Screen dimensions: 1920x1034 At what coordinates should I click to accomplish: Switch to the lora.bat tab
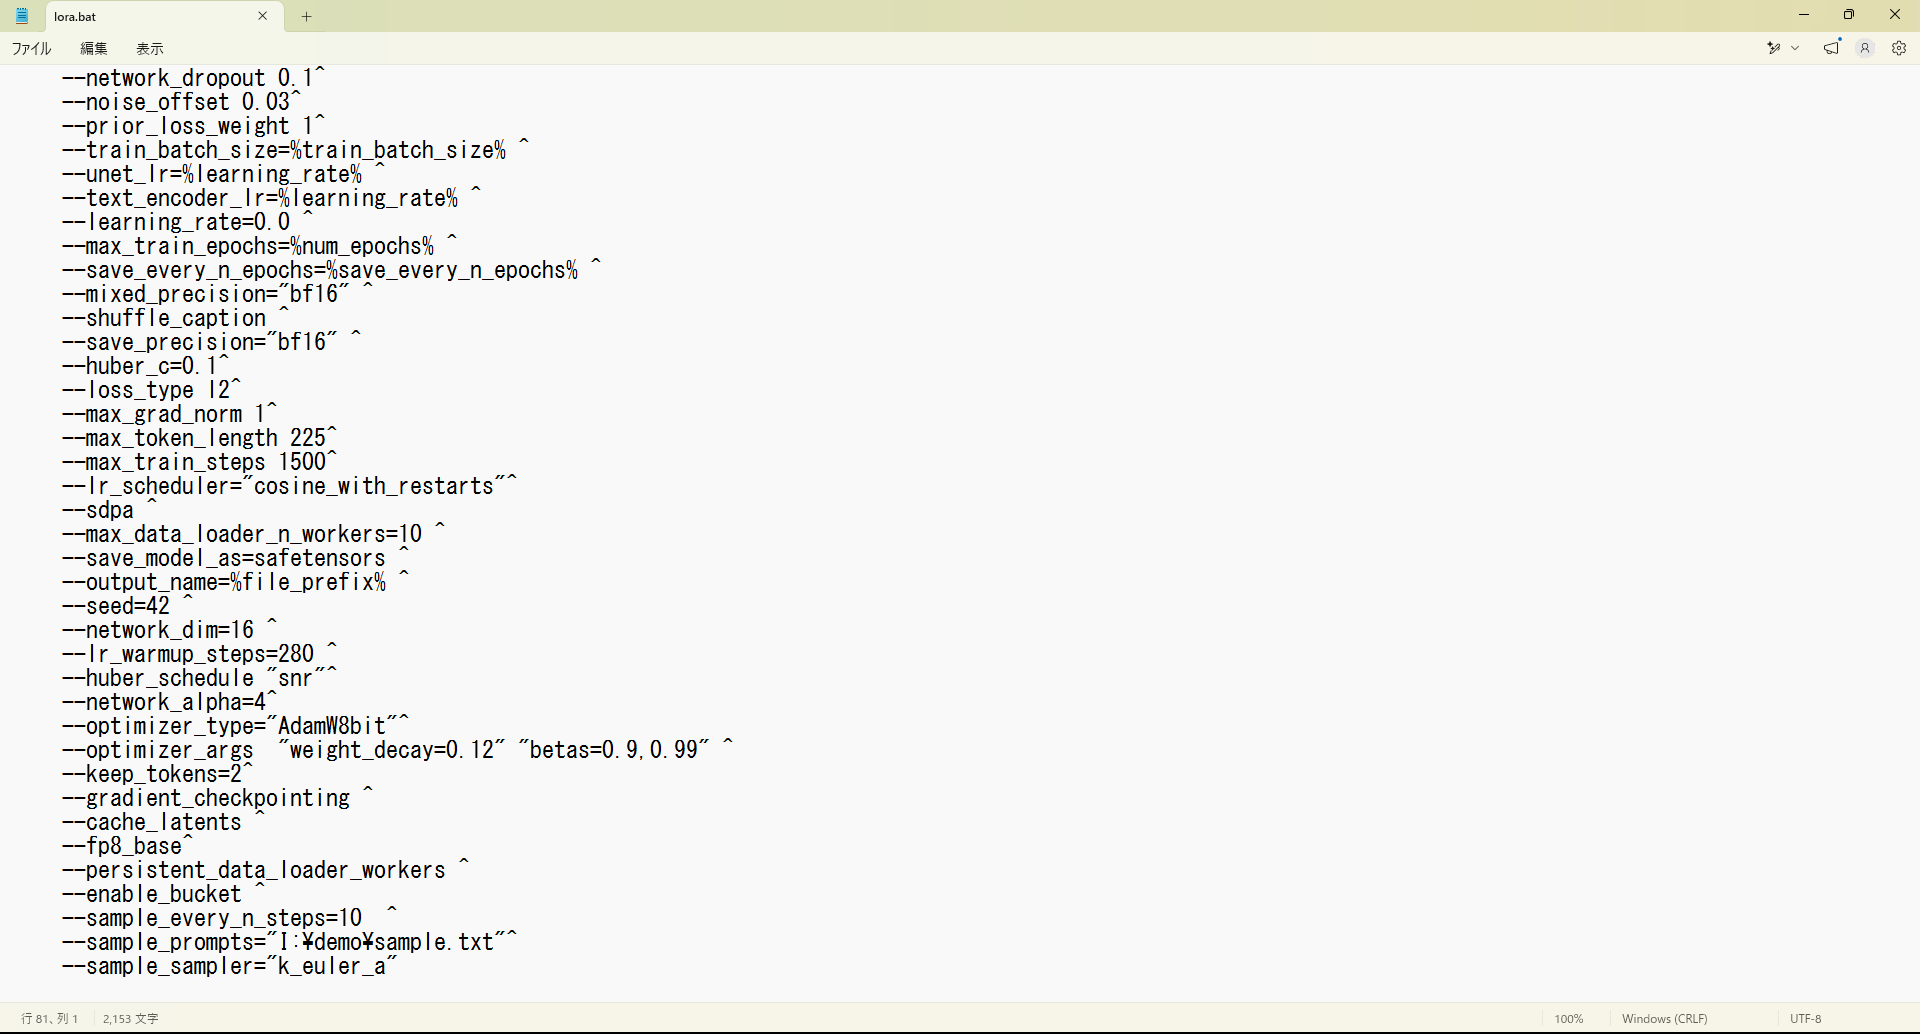tap(150, 16)
